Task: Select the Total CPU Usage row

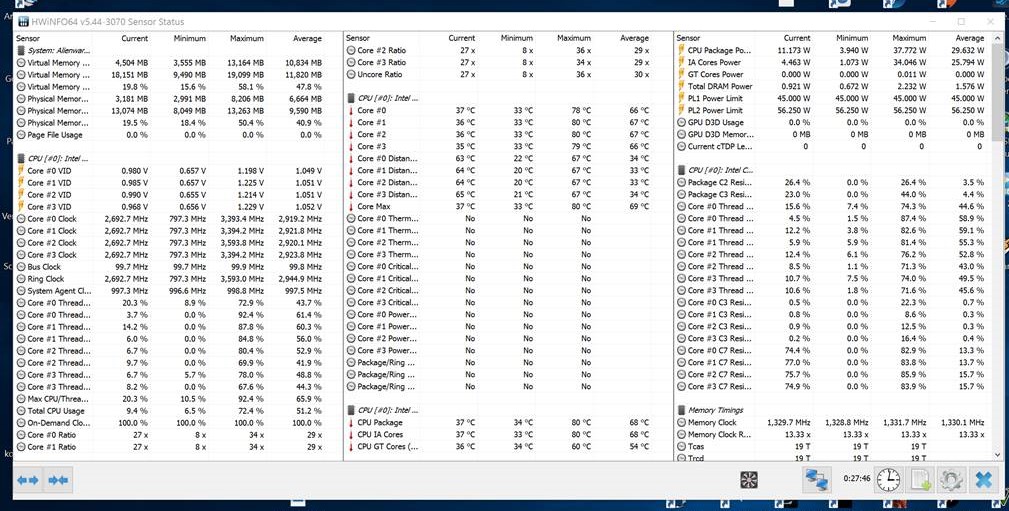Action: 55,410
